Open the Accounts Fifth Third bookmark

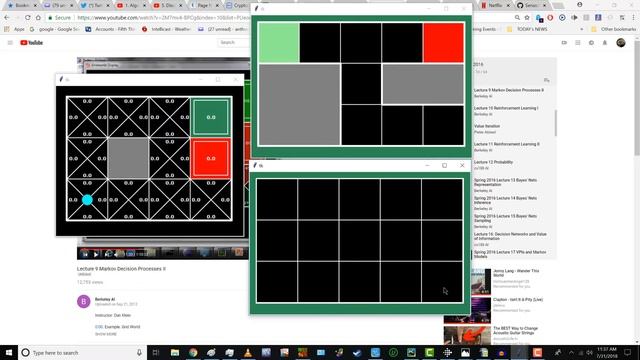[110, 29]
